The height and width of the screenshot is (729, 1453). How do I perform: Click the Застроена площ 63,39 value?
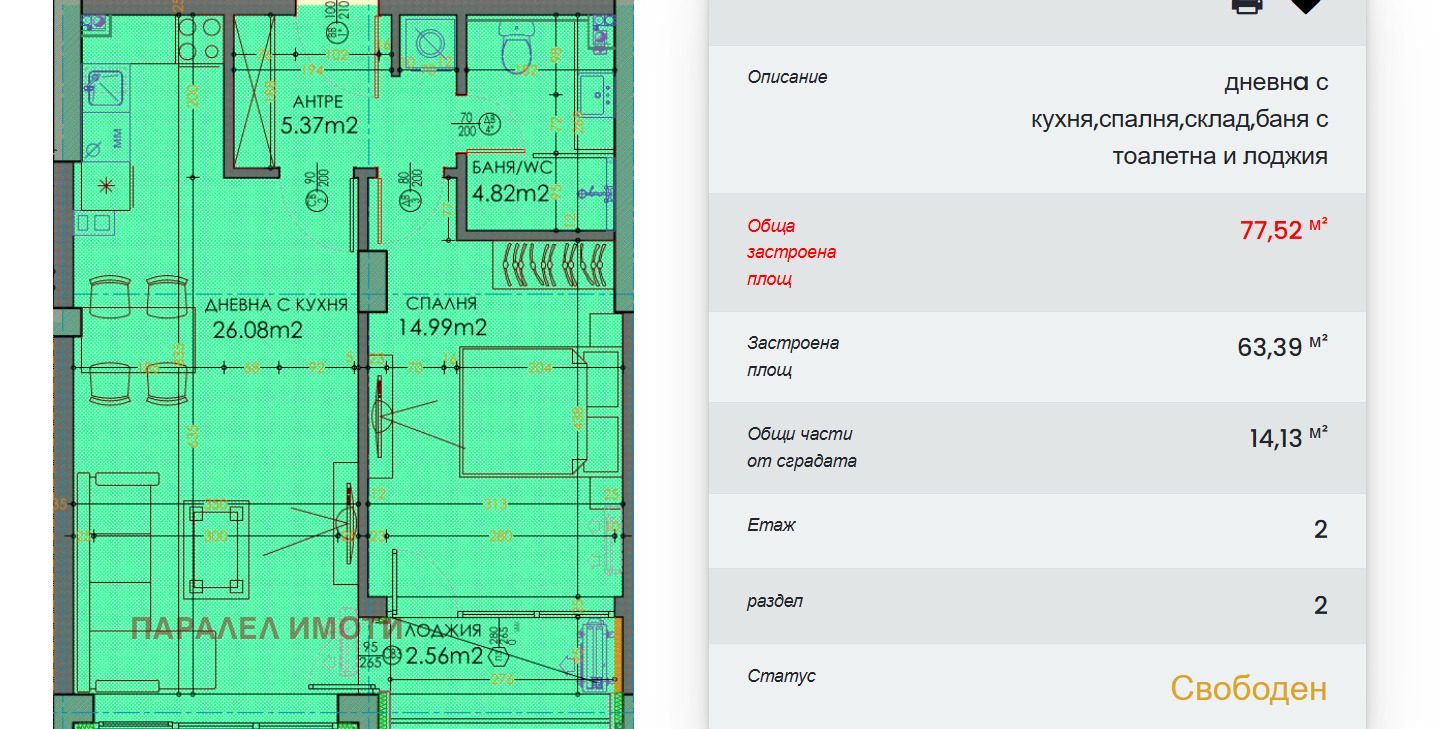point(1269,348)
